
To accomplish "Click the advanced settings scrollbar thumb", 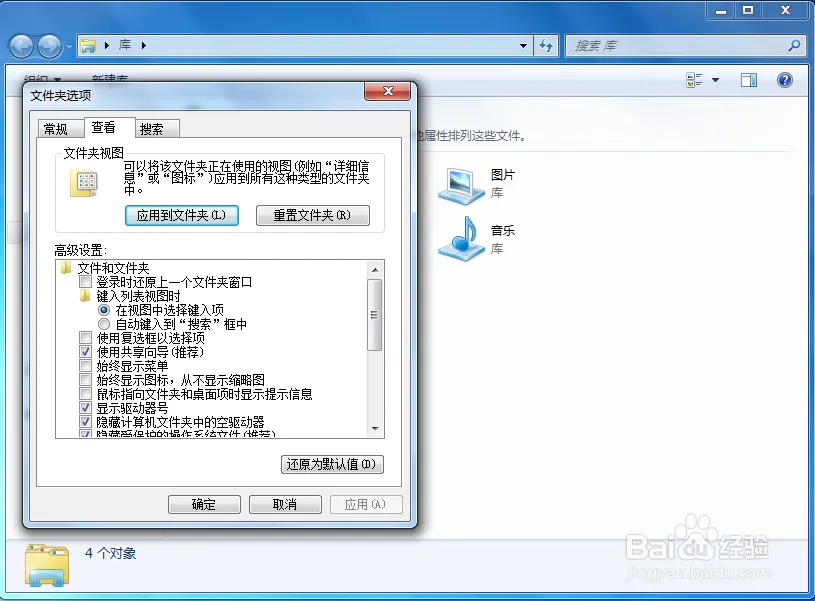I will (374, 315).
